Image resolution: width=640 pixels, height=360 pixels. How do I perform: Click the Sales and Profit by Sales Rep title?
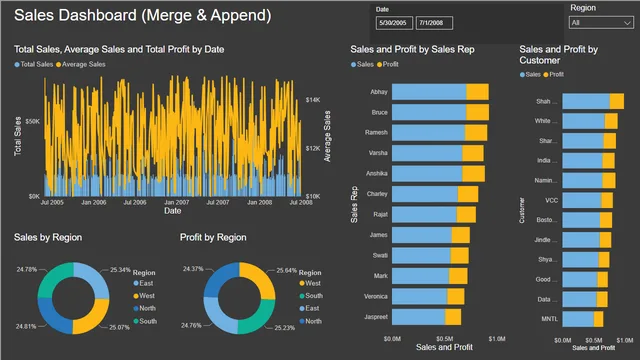[x=412, y=49]
